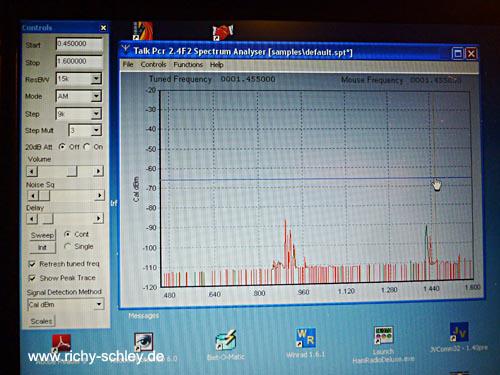Screen dimensions: 500x375
Task: Click the Spectrum Analyser title bar antenna icon
Action: [x=126, y=50]
